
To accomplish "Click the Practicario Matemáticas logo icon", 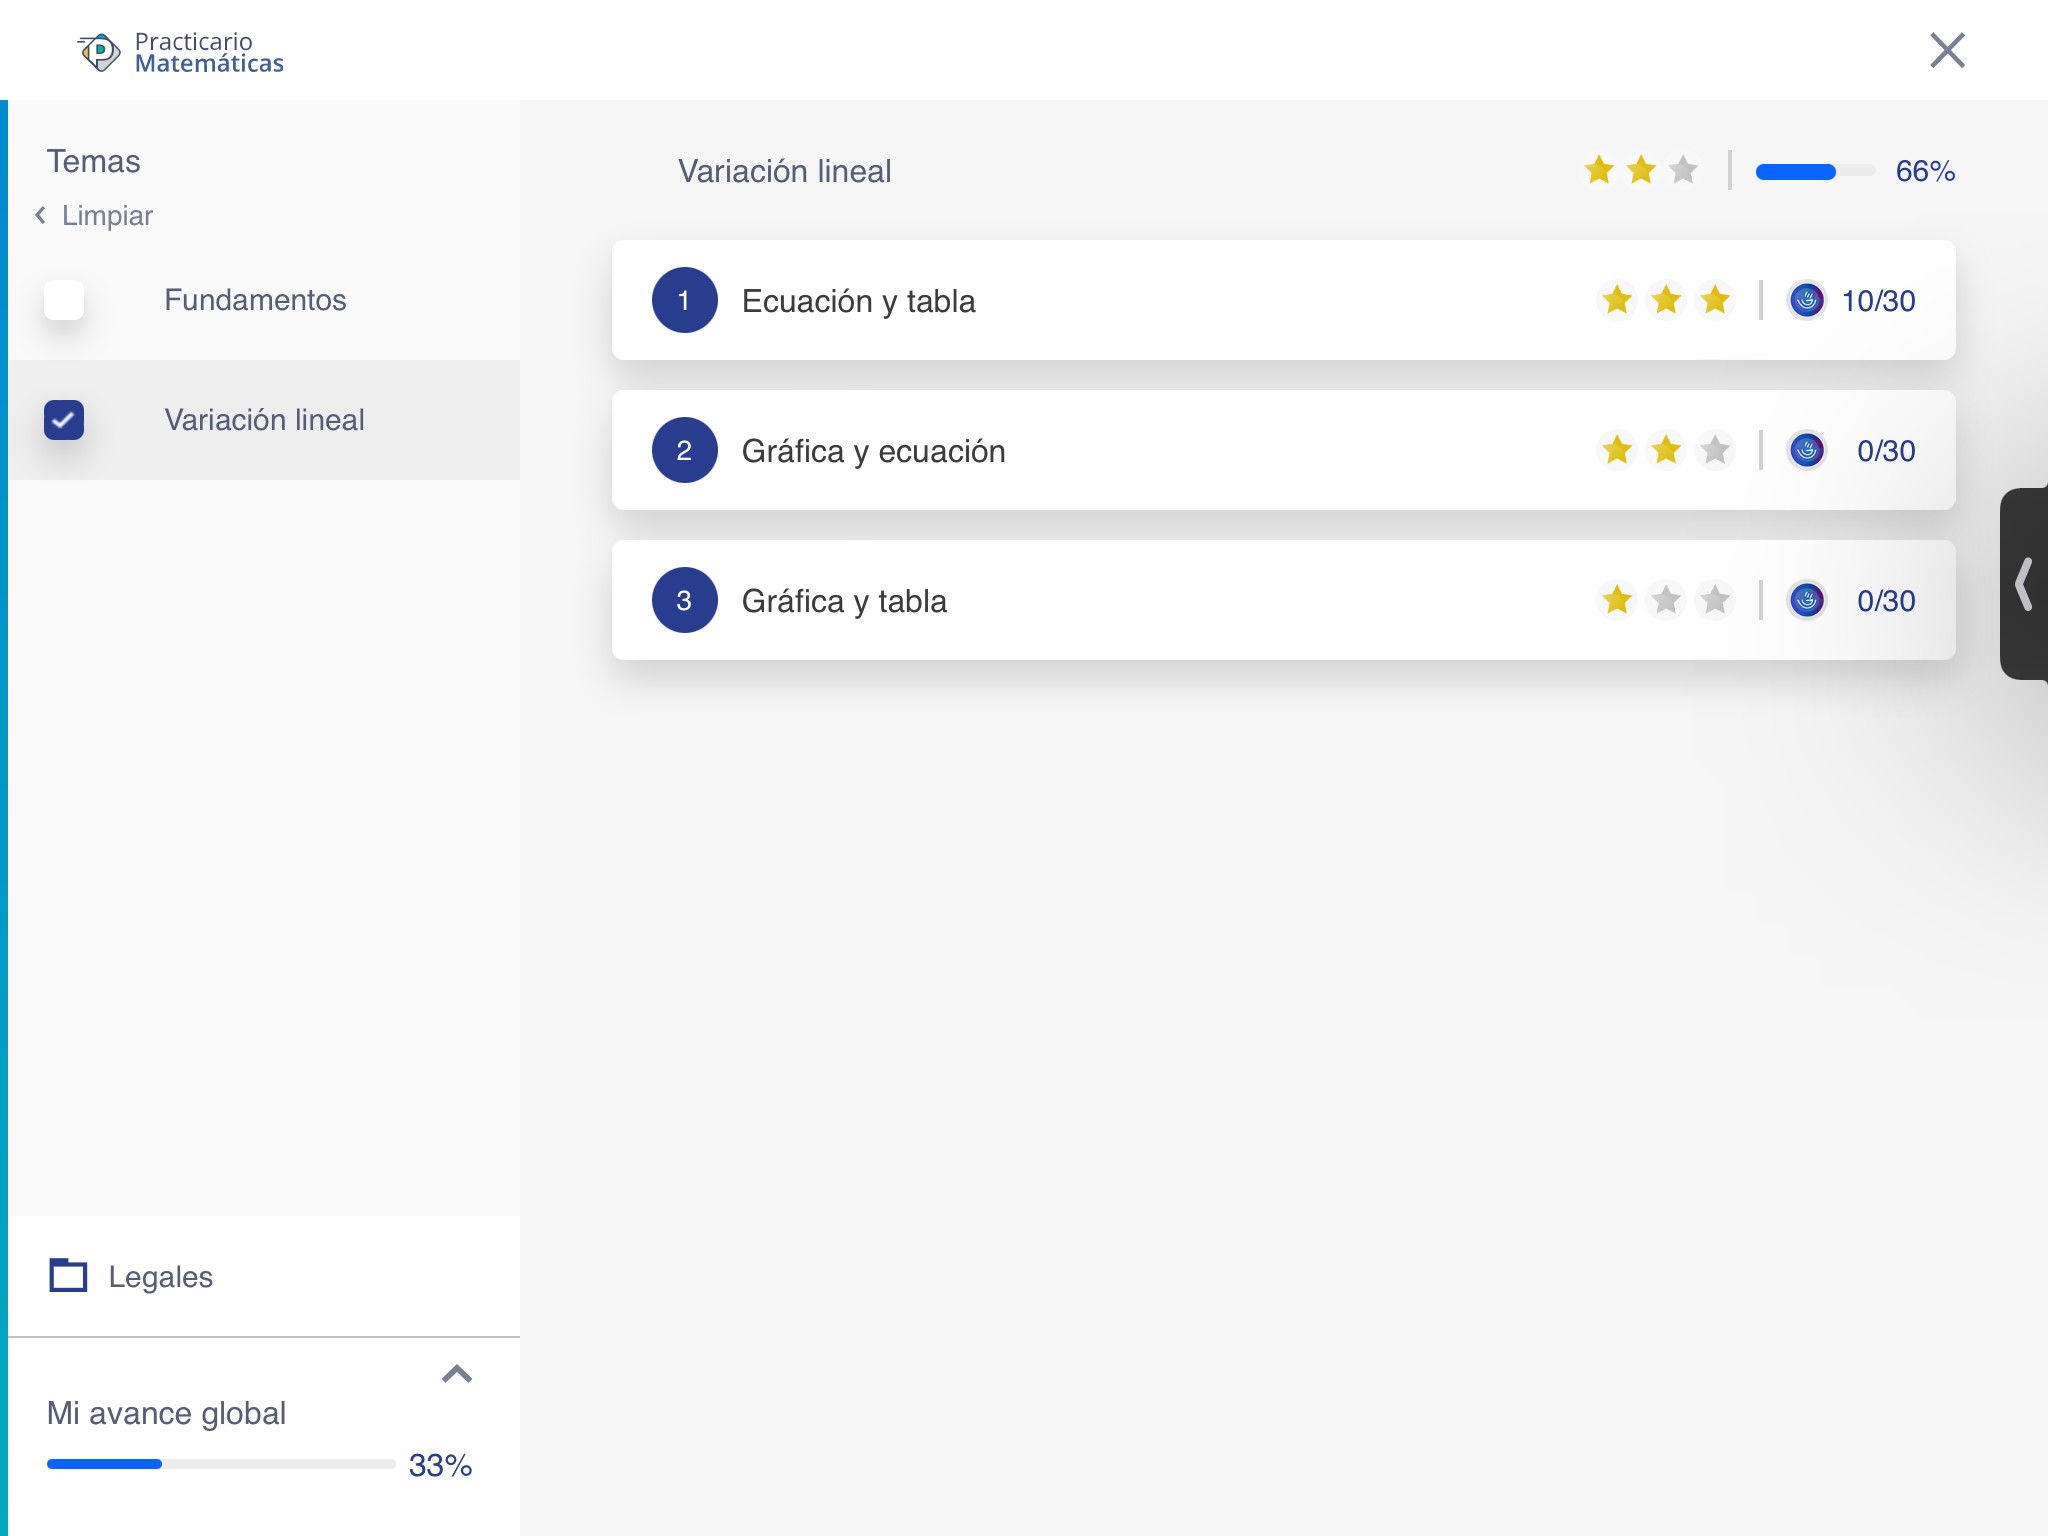I will pos(99,52).
